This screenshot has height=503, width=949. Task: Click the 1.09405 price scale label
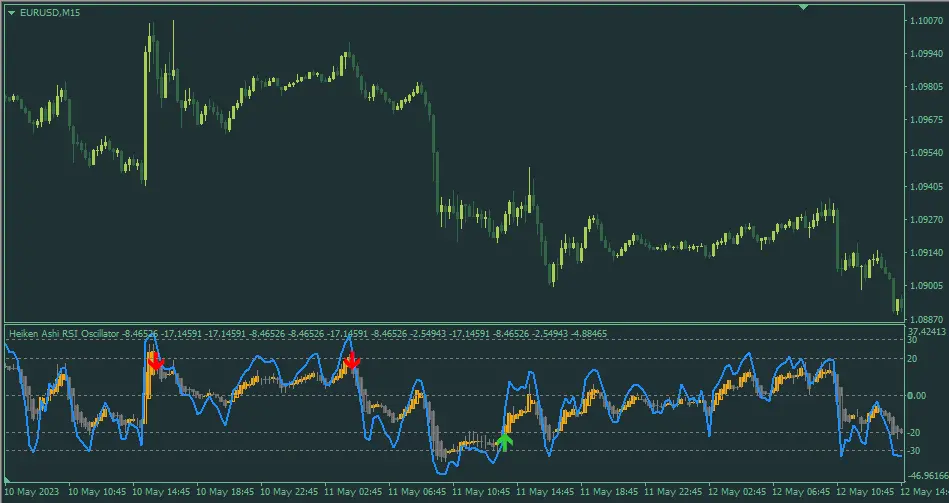tap(925, 186)
